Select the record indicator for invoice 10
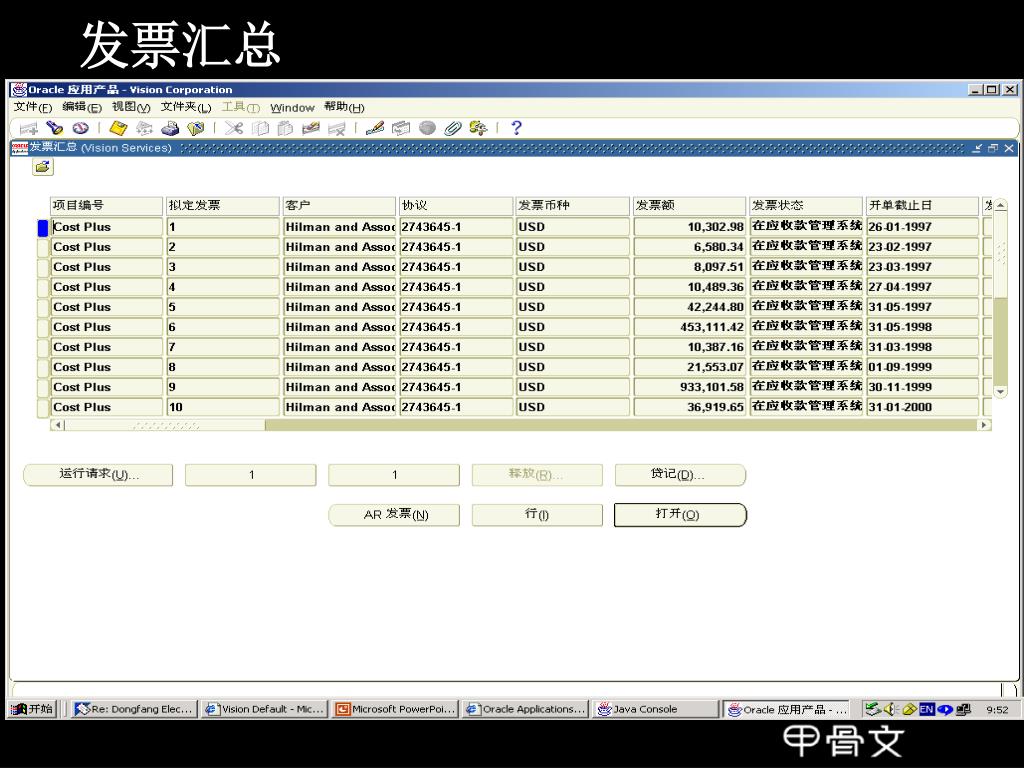The image size is (1024, 768). click(43, 408)
